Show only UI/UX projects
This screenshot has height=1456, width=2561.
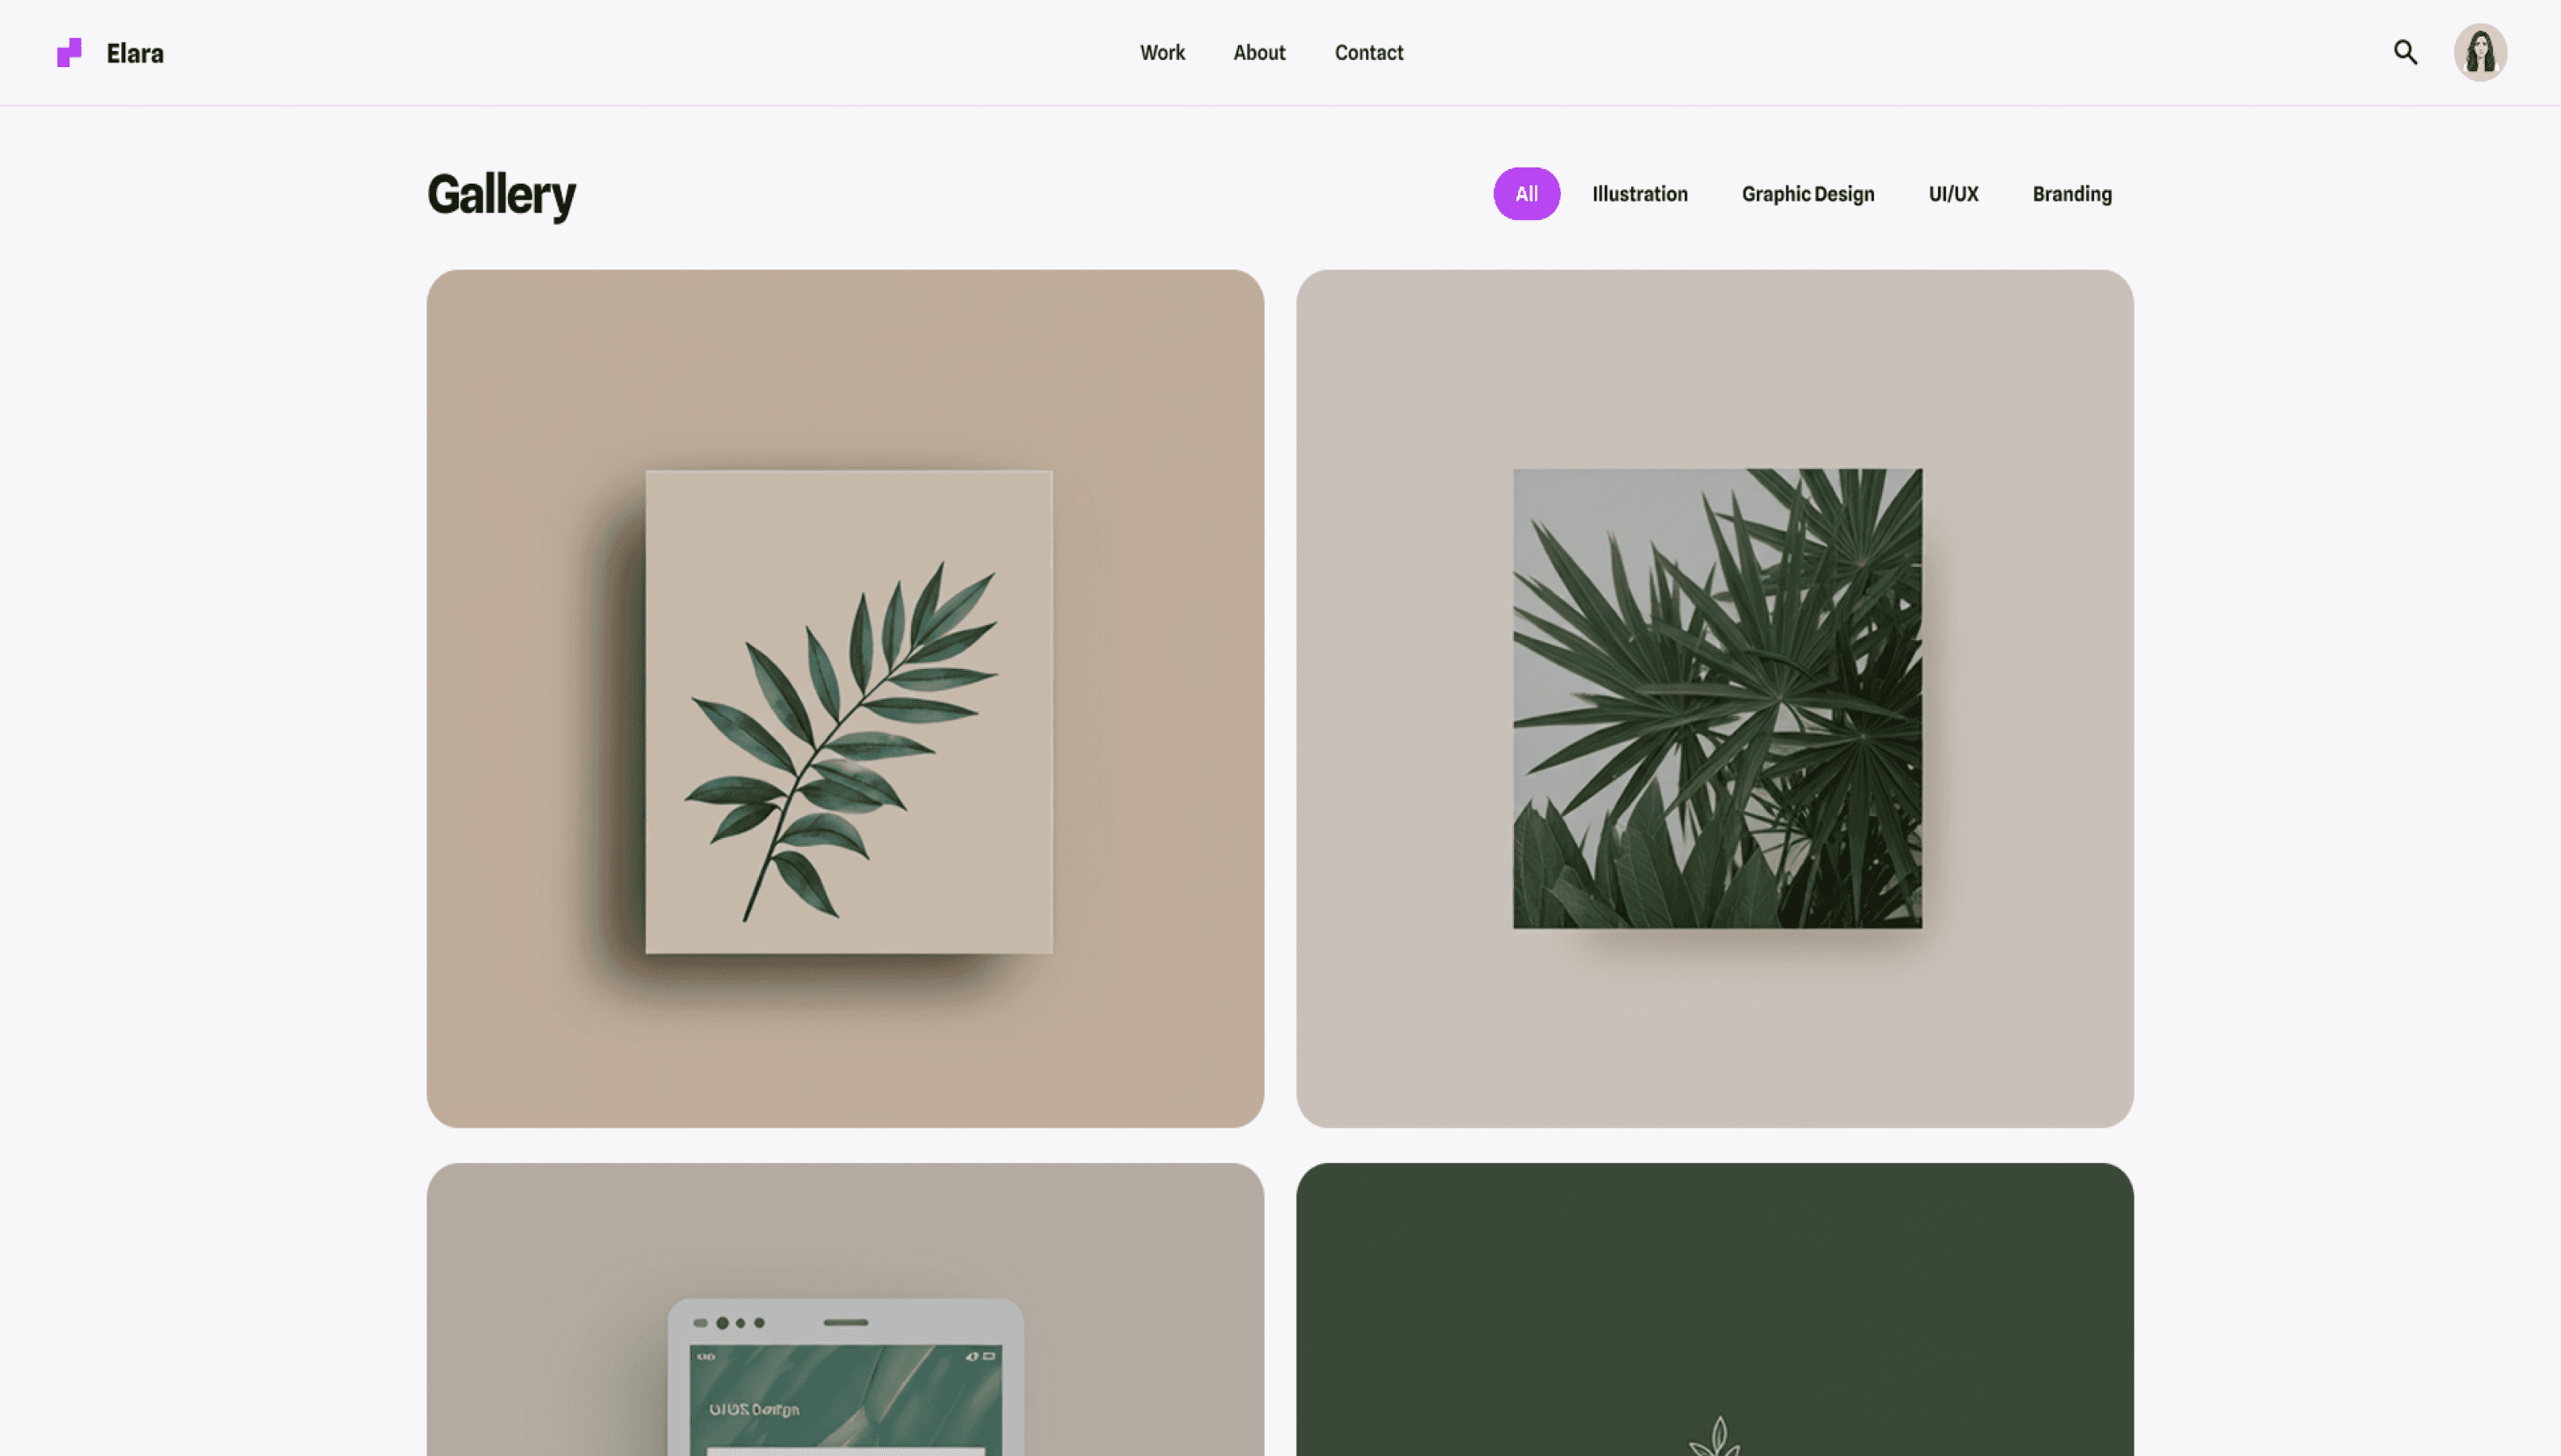[x=1952, y=194]
